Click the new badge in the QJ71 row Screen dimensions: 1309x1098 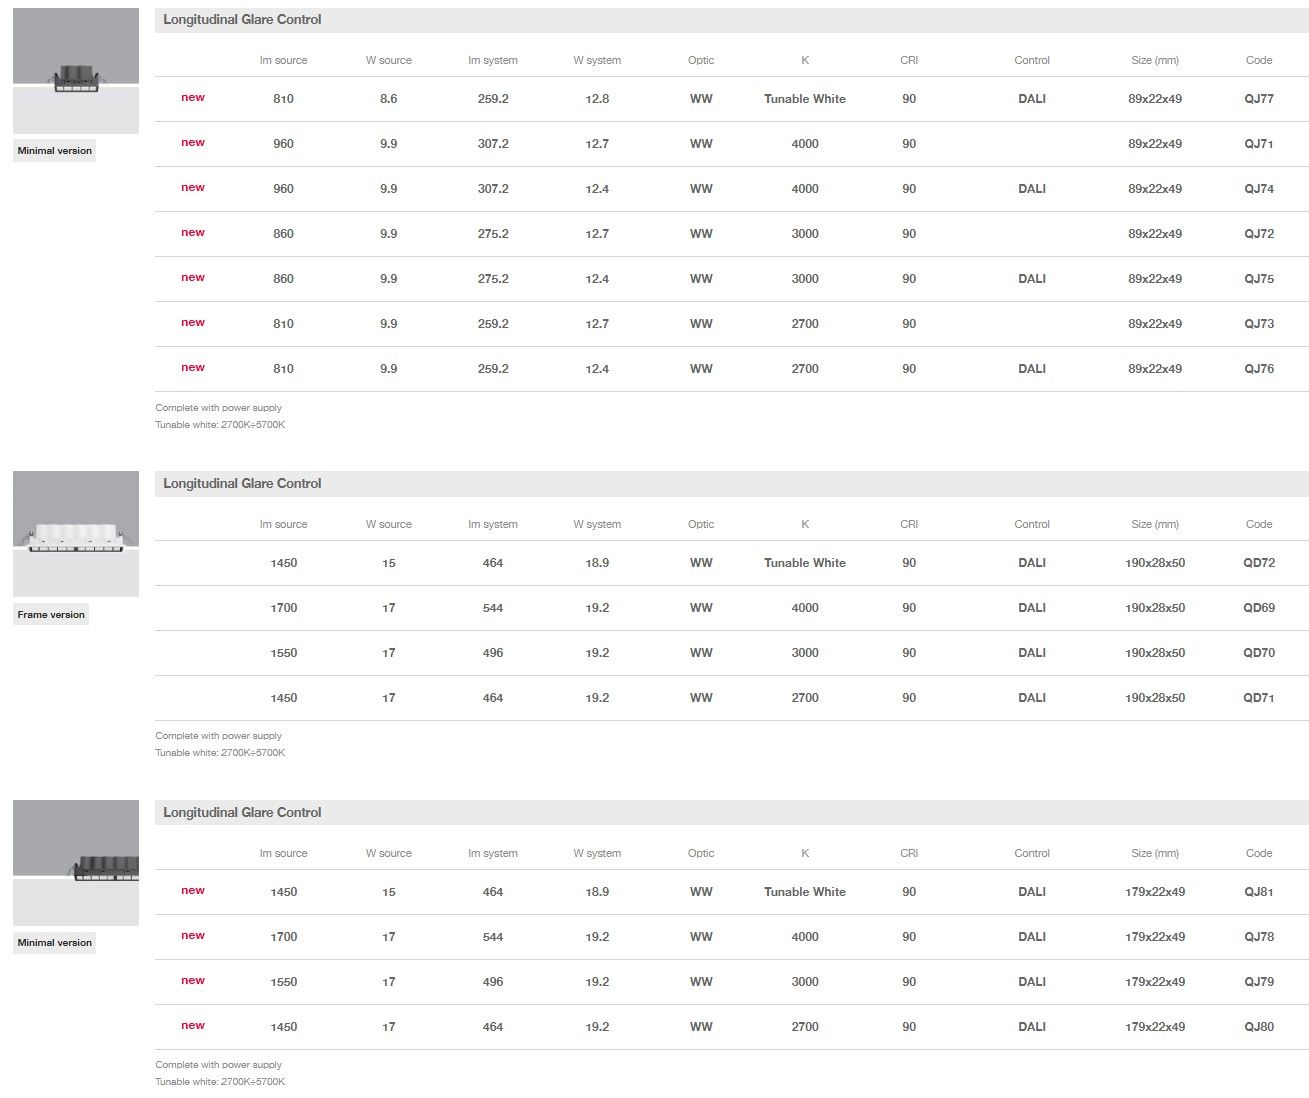(193, 143)
